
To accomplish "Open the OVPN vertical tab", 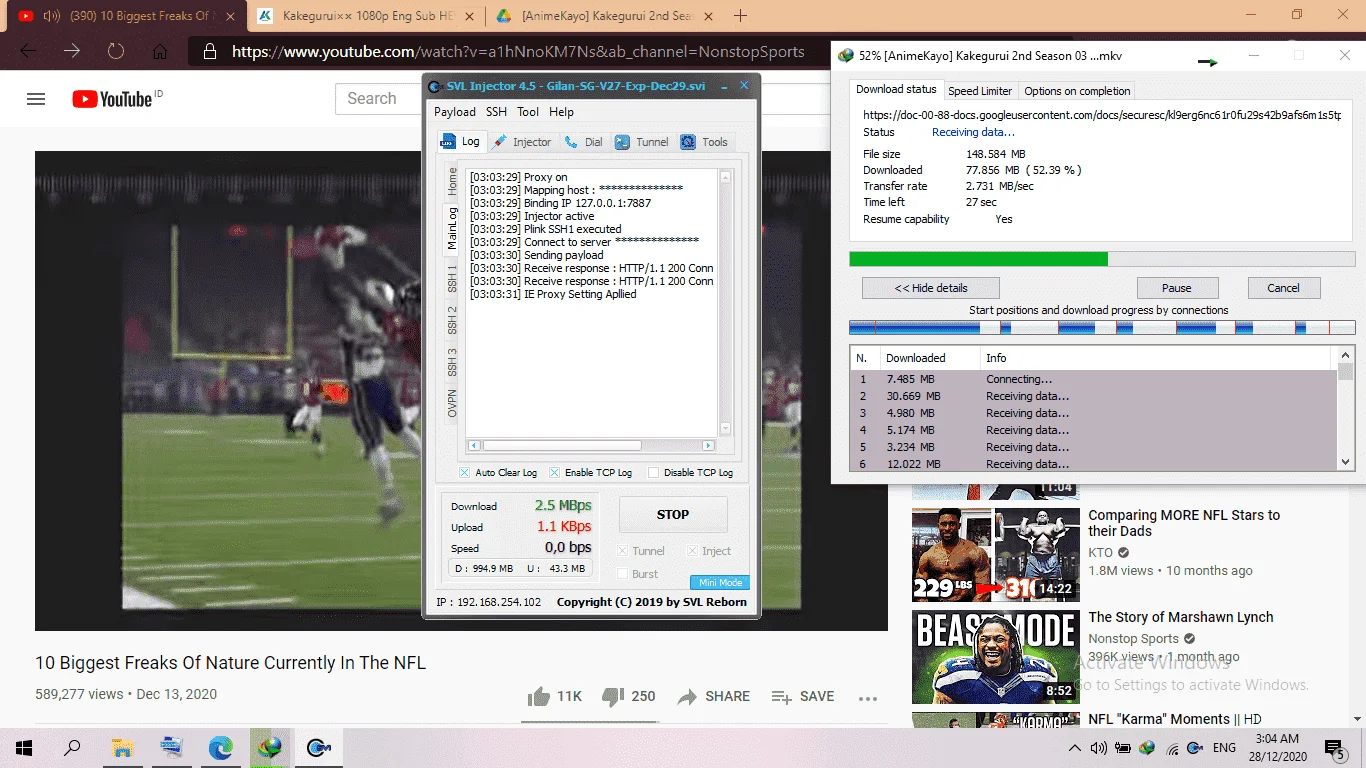I will point(452,403).
